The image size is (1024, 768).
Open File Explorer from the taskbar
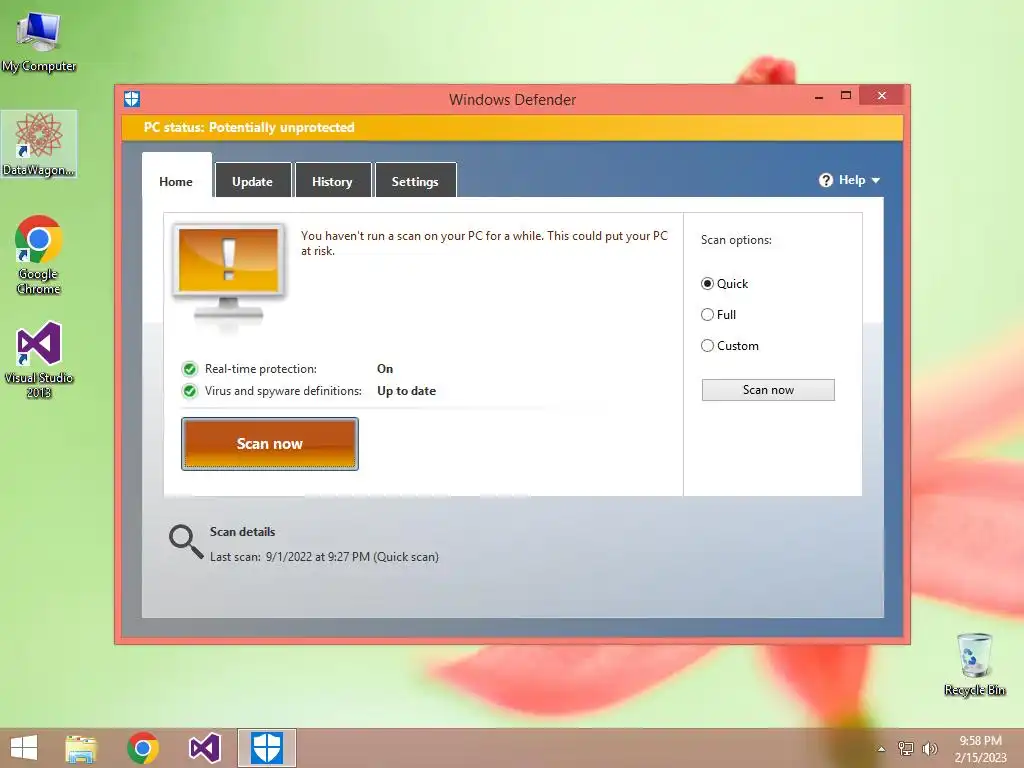pyautogui.click(x=81, y=748)
